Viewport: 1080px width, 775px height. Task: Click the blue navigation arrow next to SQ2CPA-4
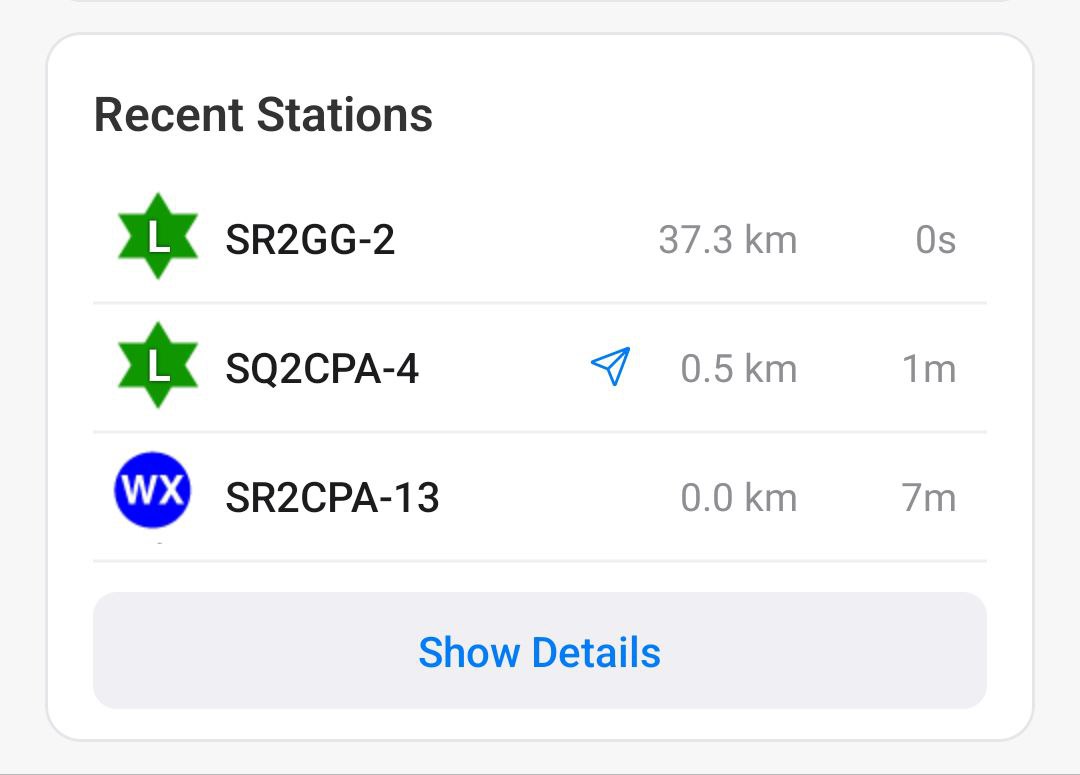click(611, 367)
